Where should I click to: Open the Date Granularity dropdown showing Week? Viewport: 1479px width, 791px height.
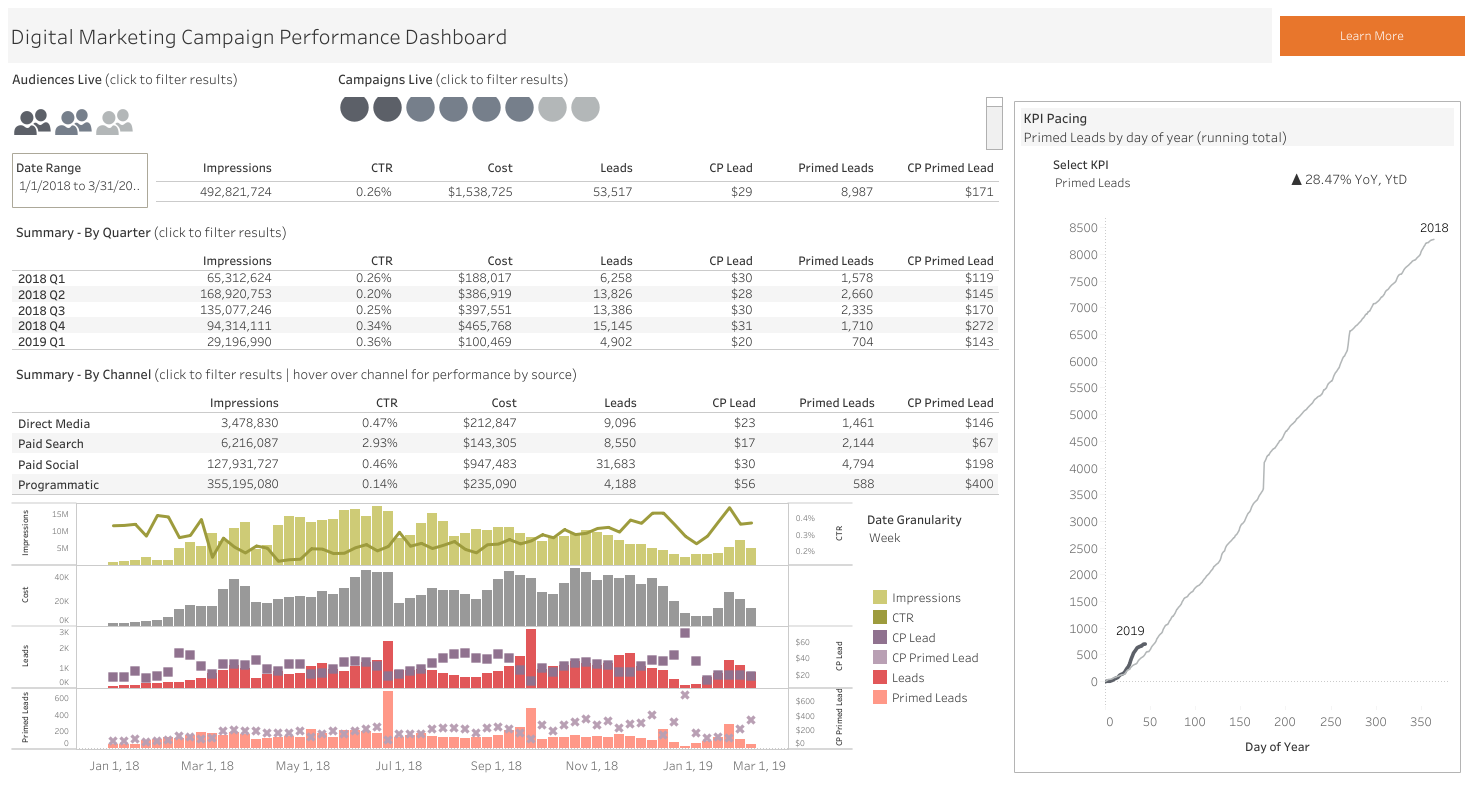point(885,538)
